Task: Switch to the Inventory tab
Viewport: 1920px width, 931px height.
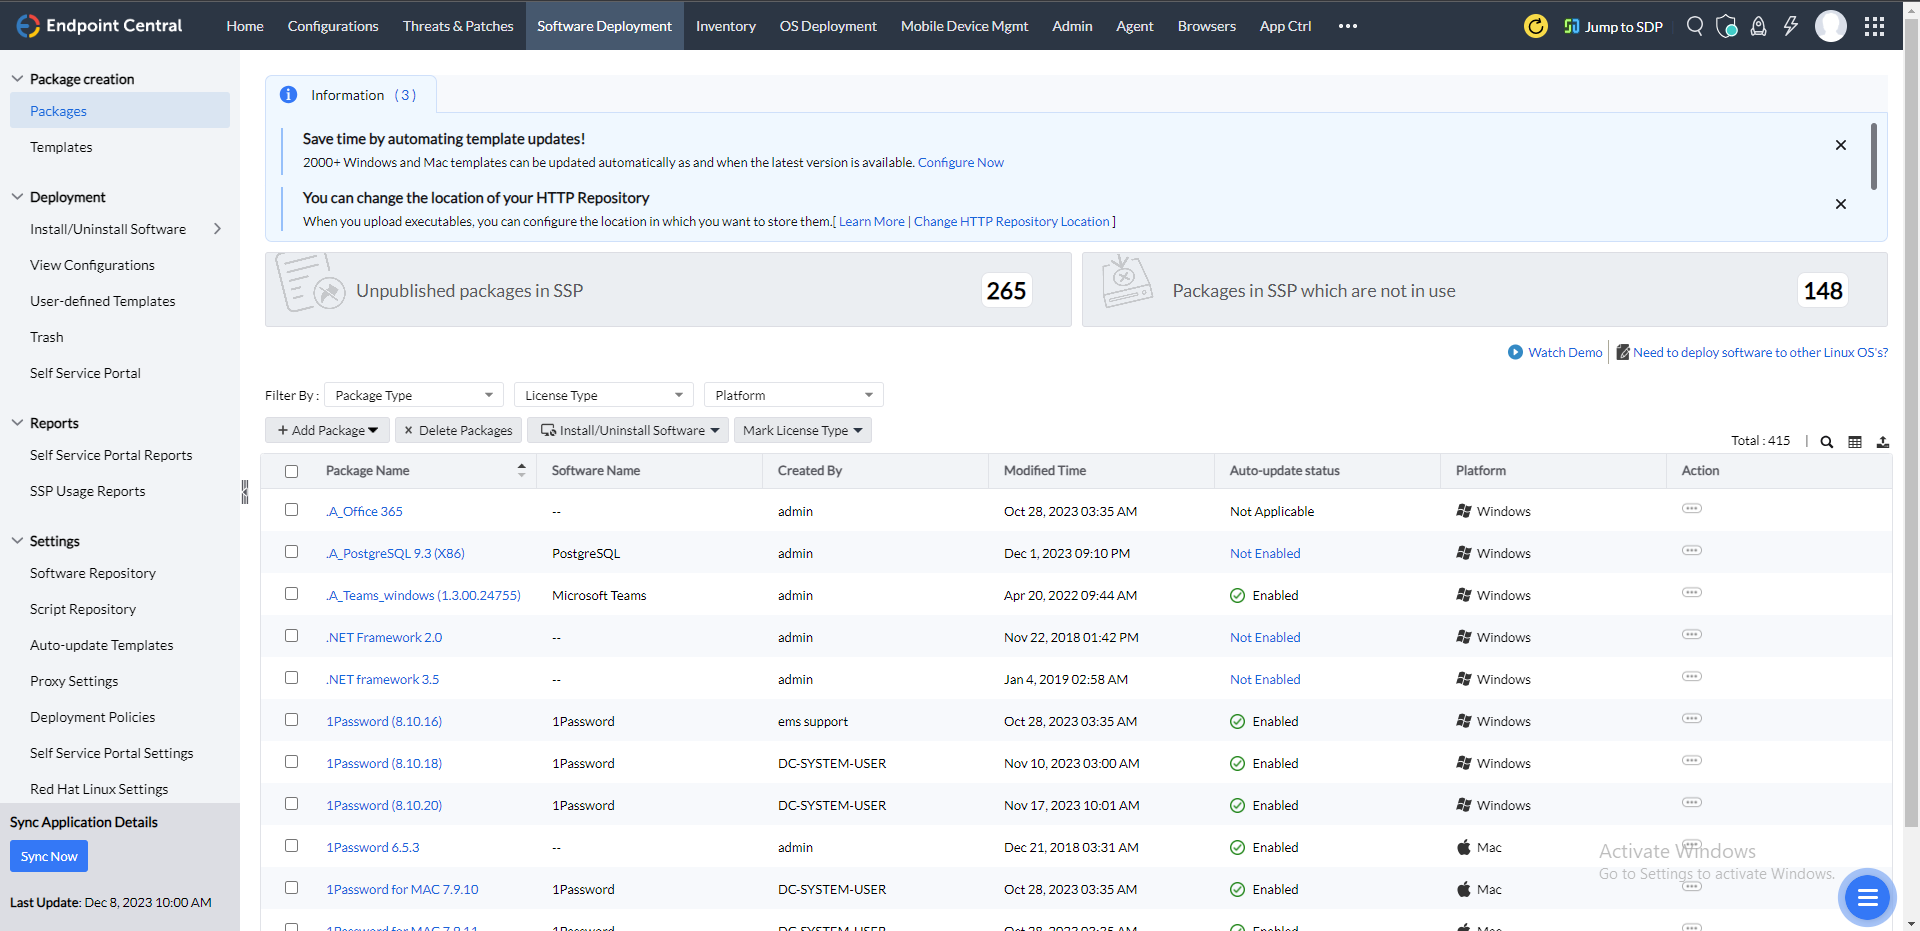Action: tap(725, 26)
